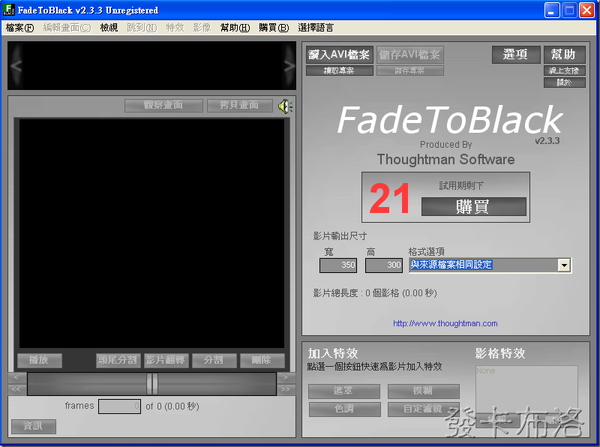600x447 pixels.
Task: Click the red trial days number 21
Action: pyautogui.click(x=389, y=198)
